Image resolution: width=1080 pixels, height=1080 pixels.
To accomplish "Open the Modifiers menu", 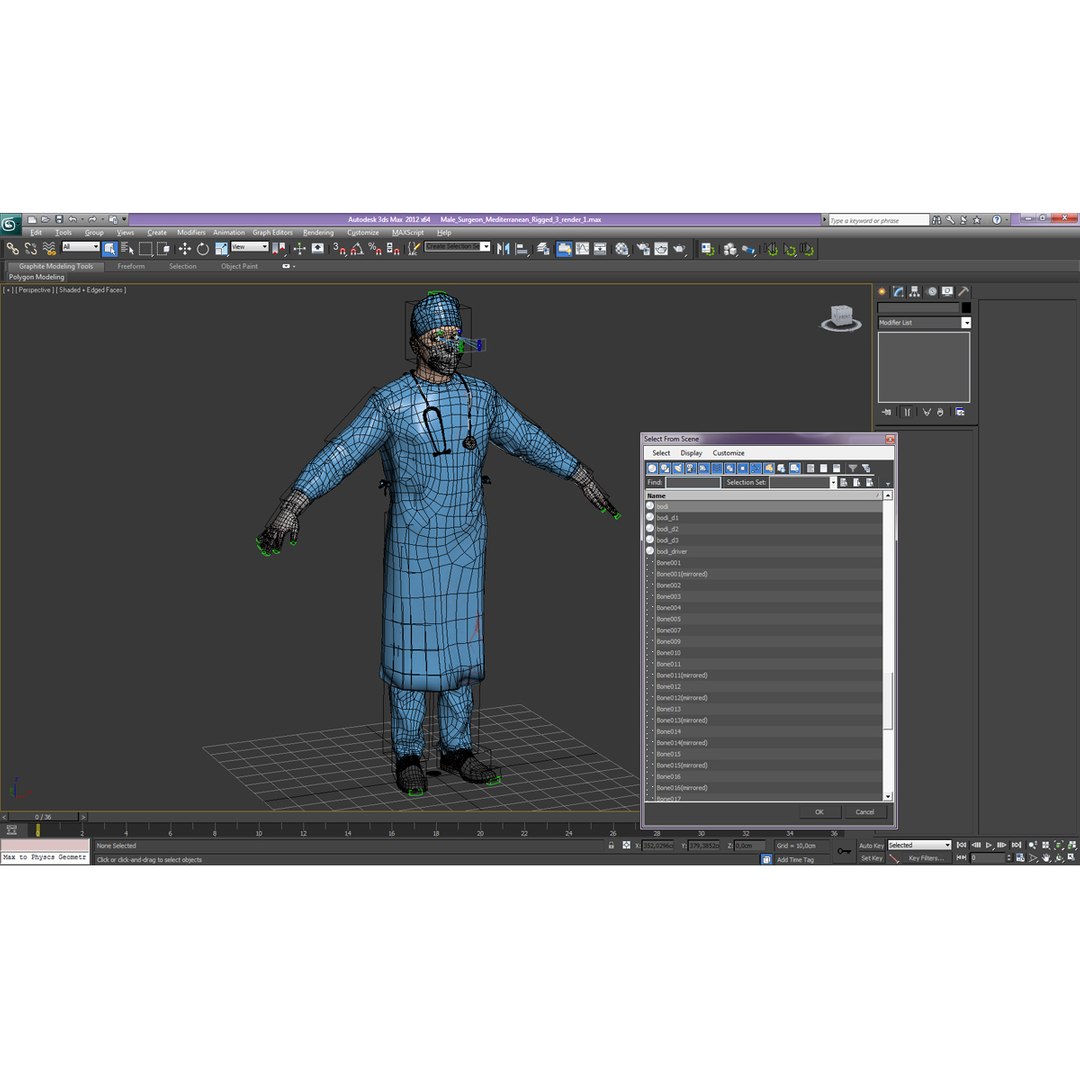I will tap(191, 233).
